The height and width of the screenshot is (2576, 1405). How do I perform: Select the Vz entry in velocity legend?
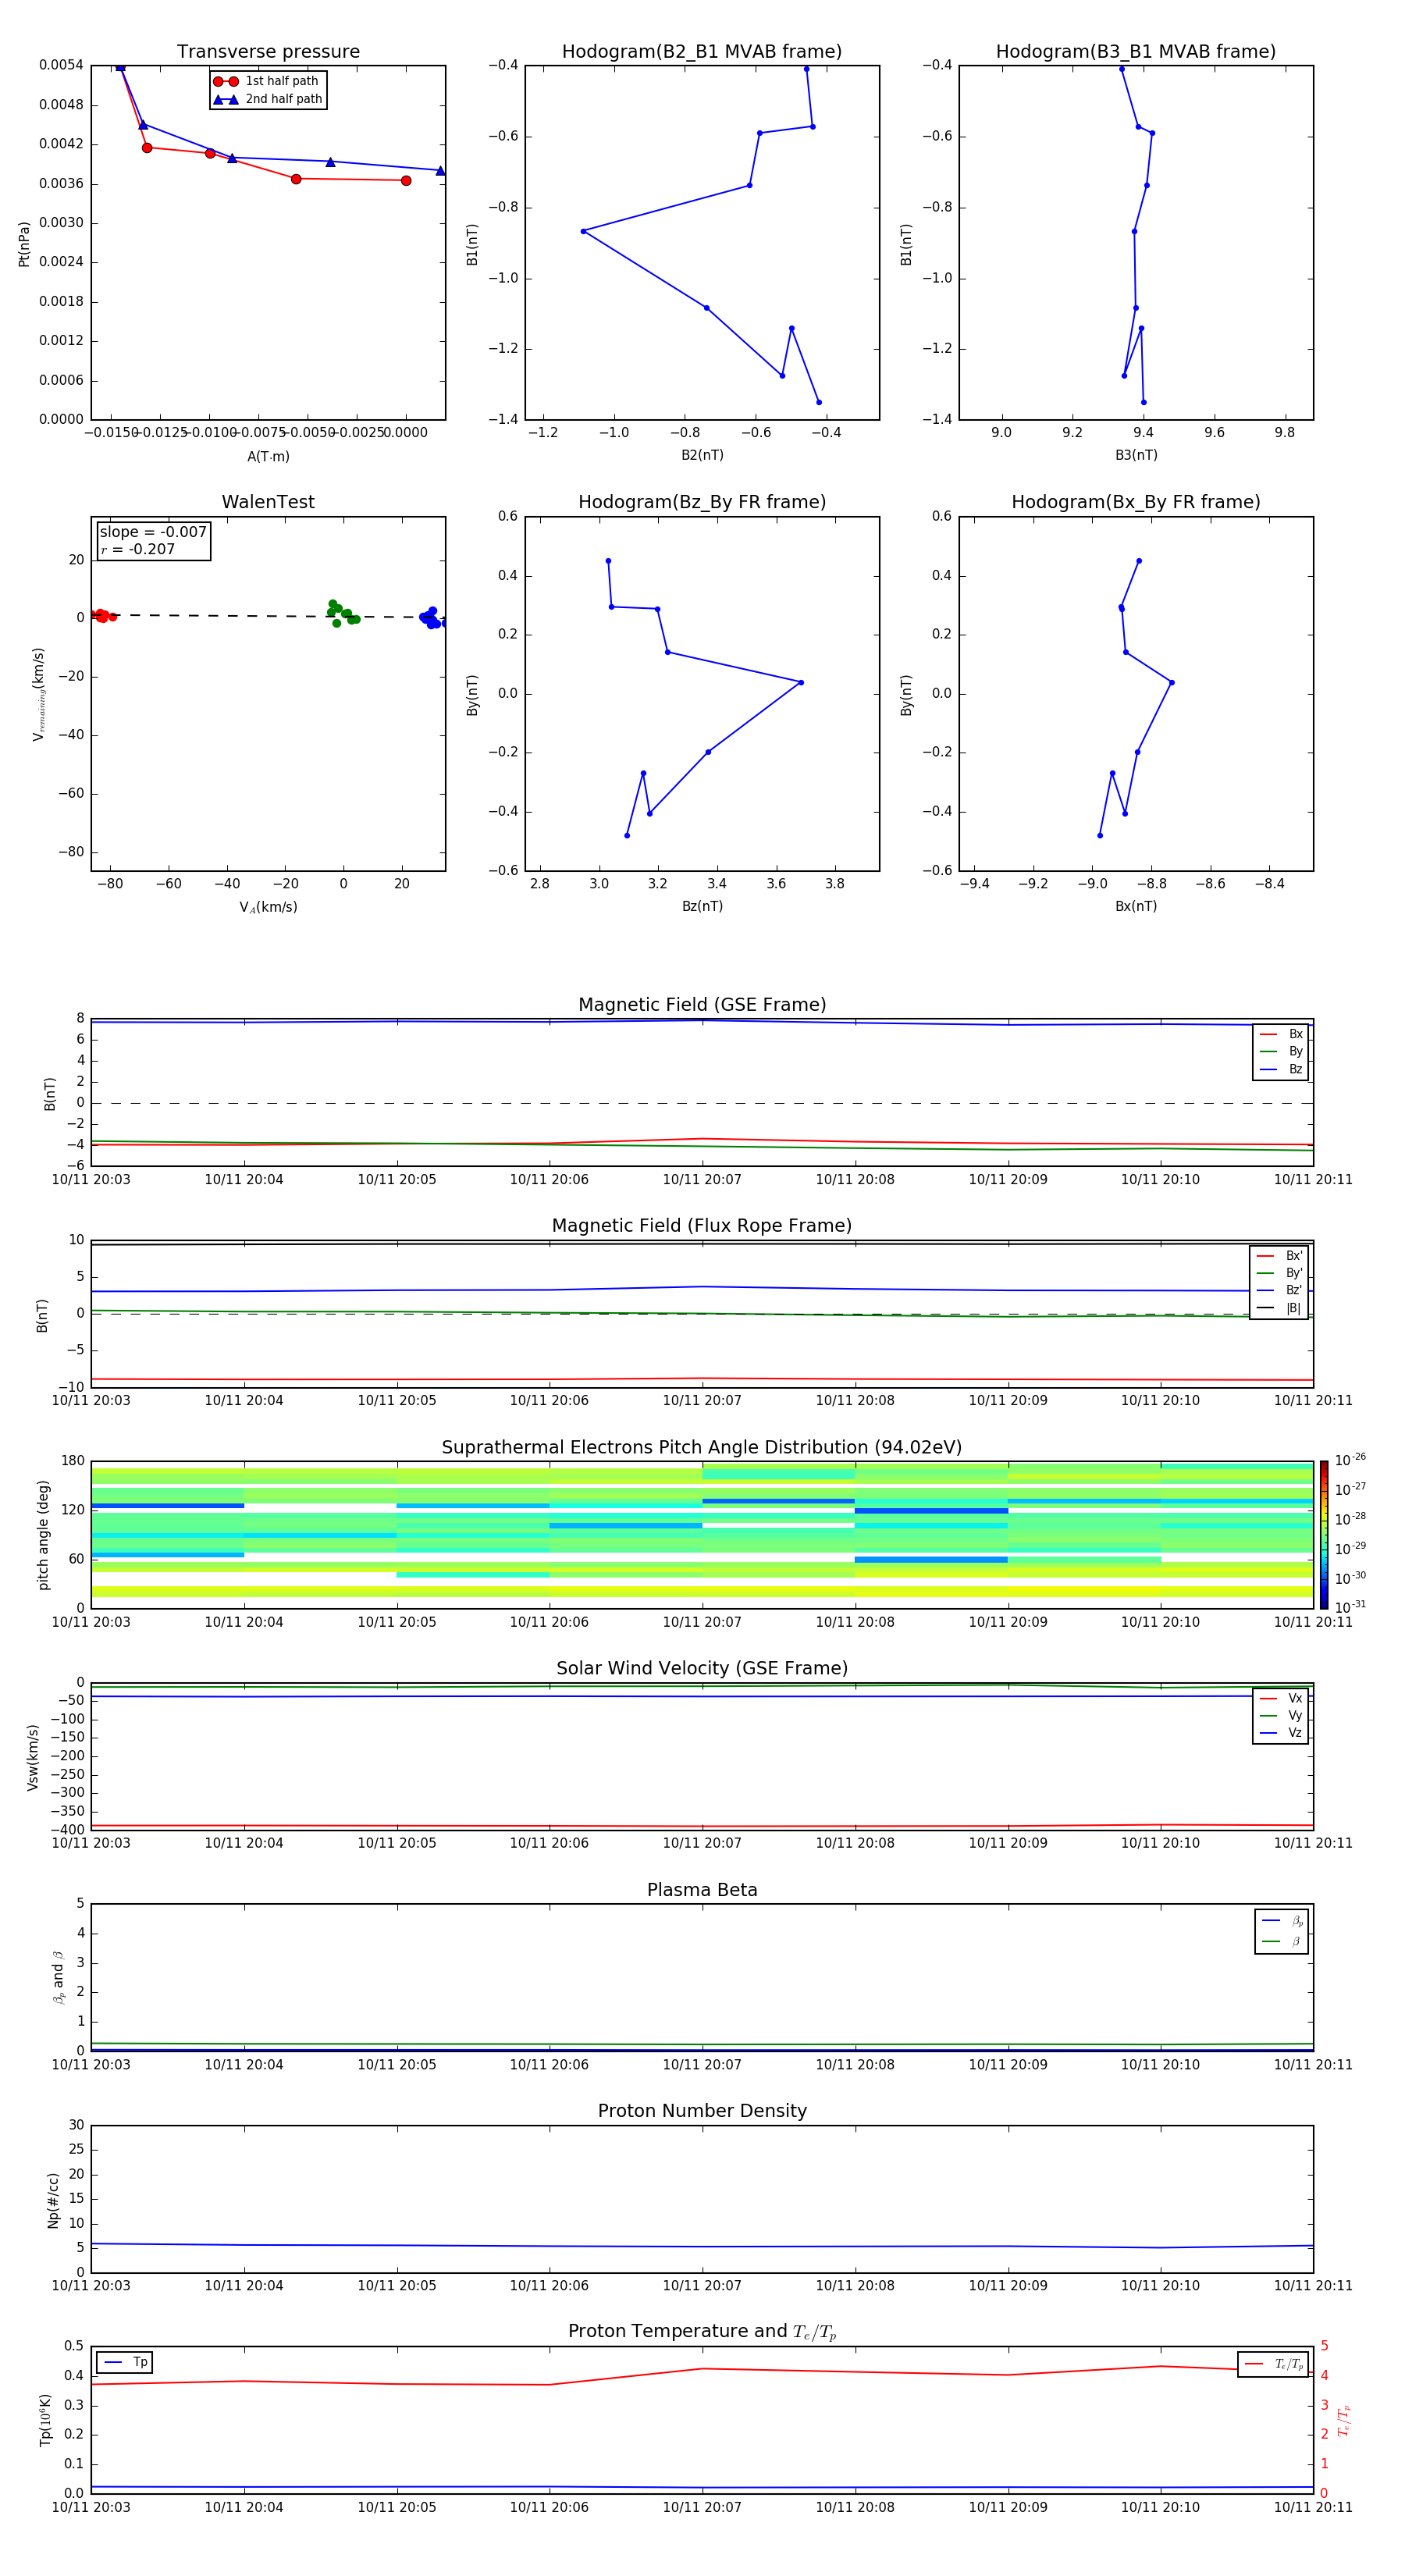point(1281,1733)
